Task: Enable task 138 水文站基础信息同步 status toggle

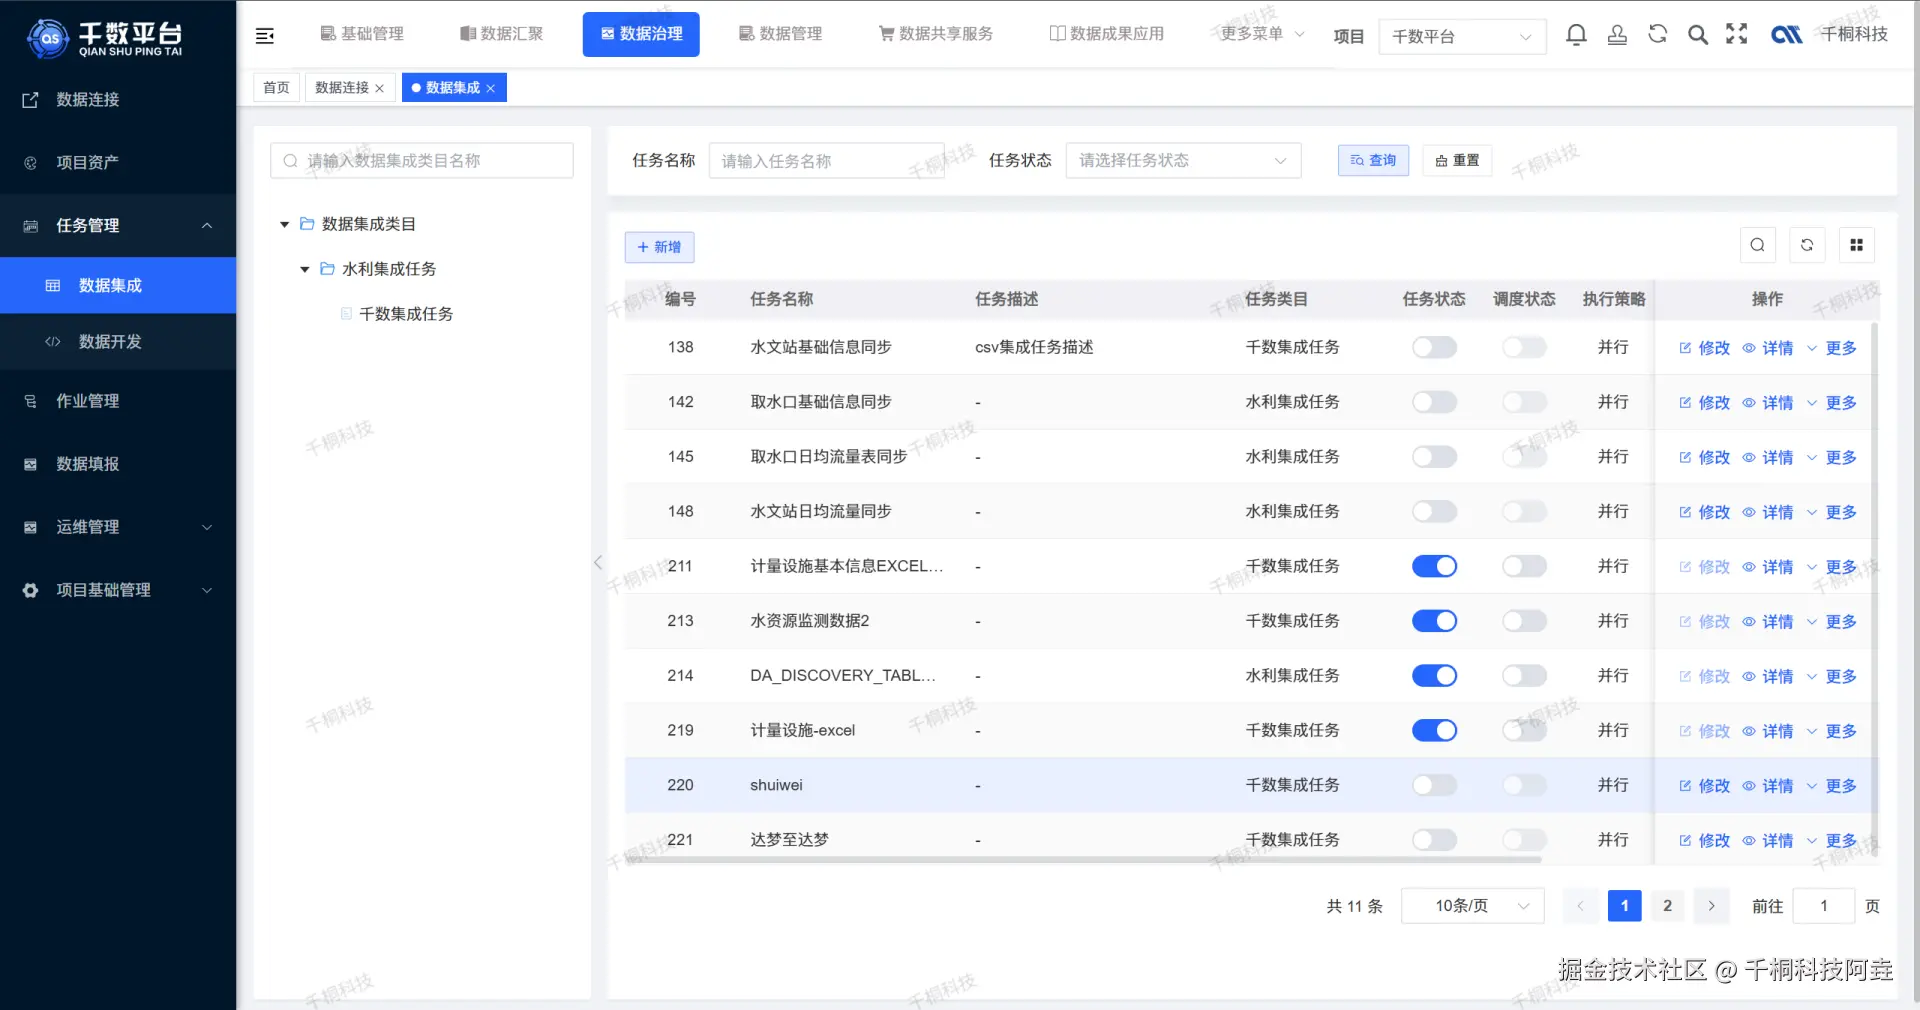Action: pos(1433,347)
